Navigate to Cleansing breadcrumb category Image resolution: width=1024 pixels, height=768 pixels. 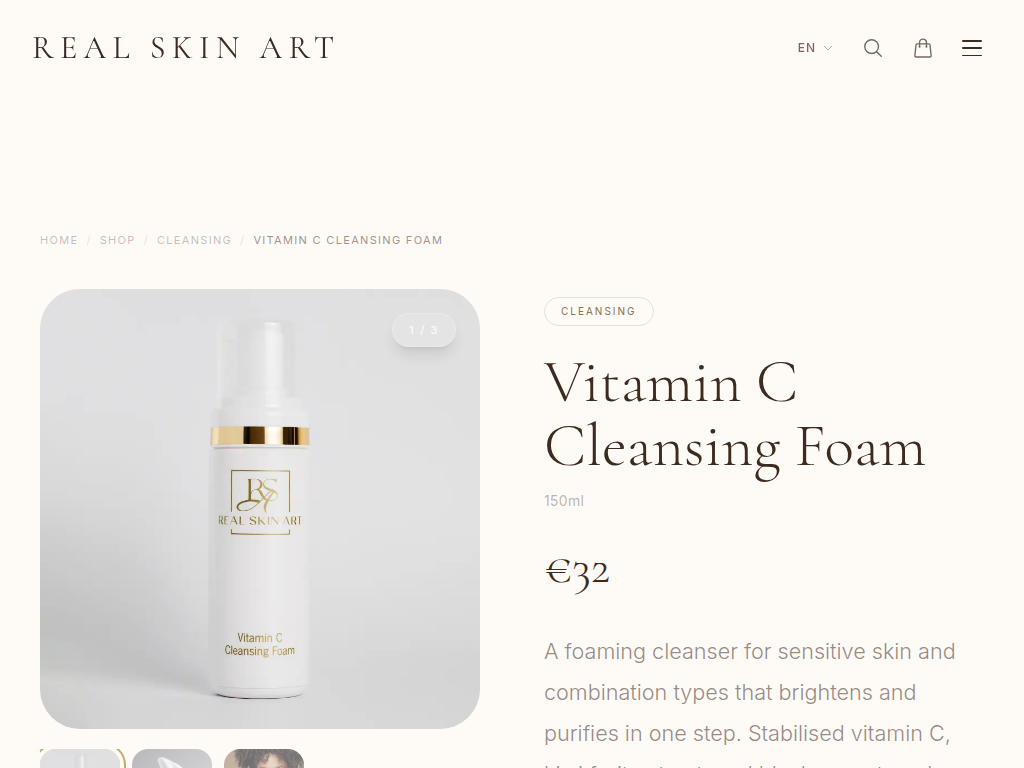(x=194, y=240)
